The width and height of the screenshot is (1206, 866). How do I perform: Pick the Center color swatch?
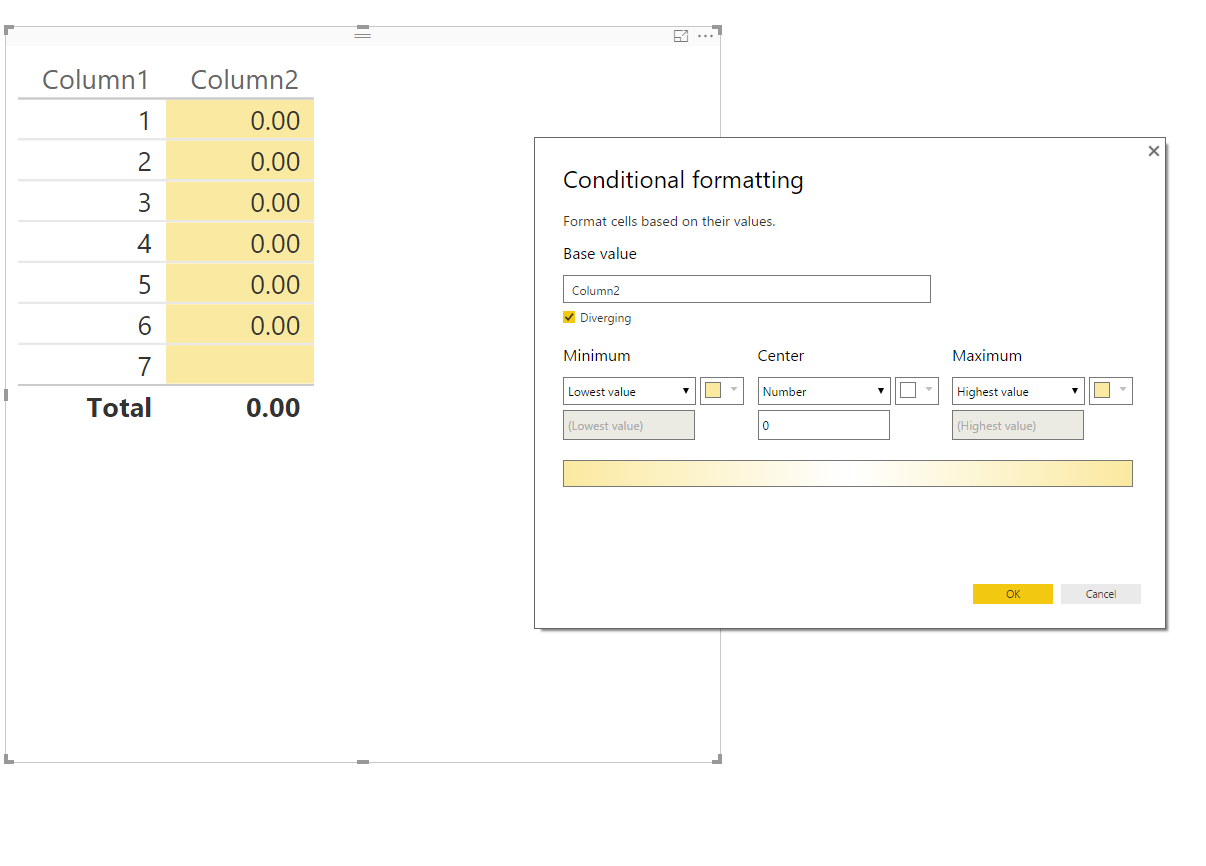coord(917,391)
